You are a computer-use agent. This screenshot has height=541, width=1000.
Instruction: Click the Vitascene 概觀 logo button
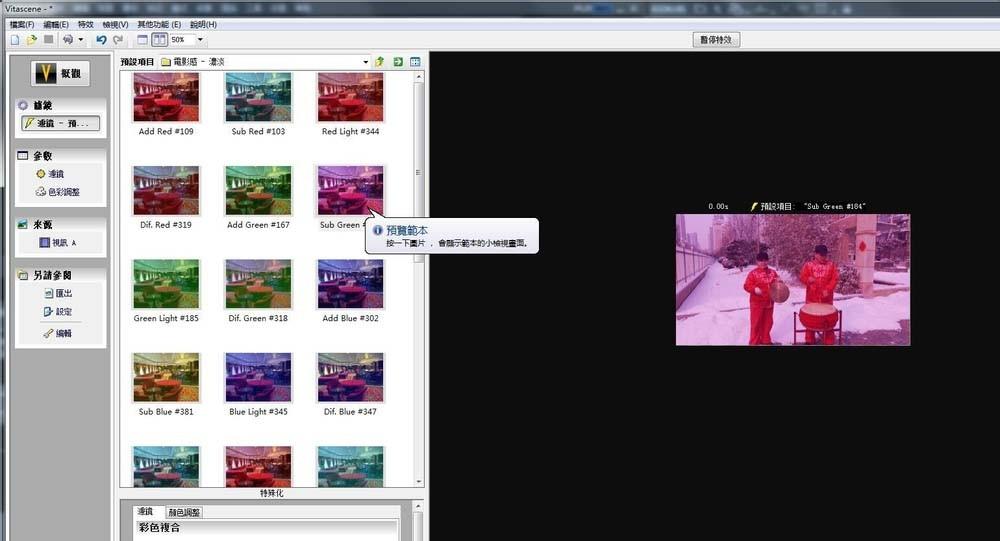click(60, 73)
